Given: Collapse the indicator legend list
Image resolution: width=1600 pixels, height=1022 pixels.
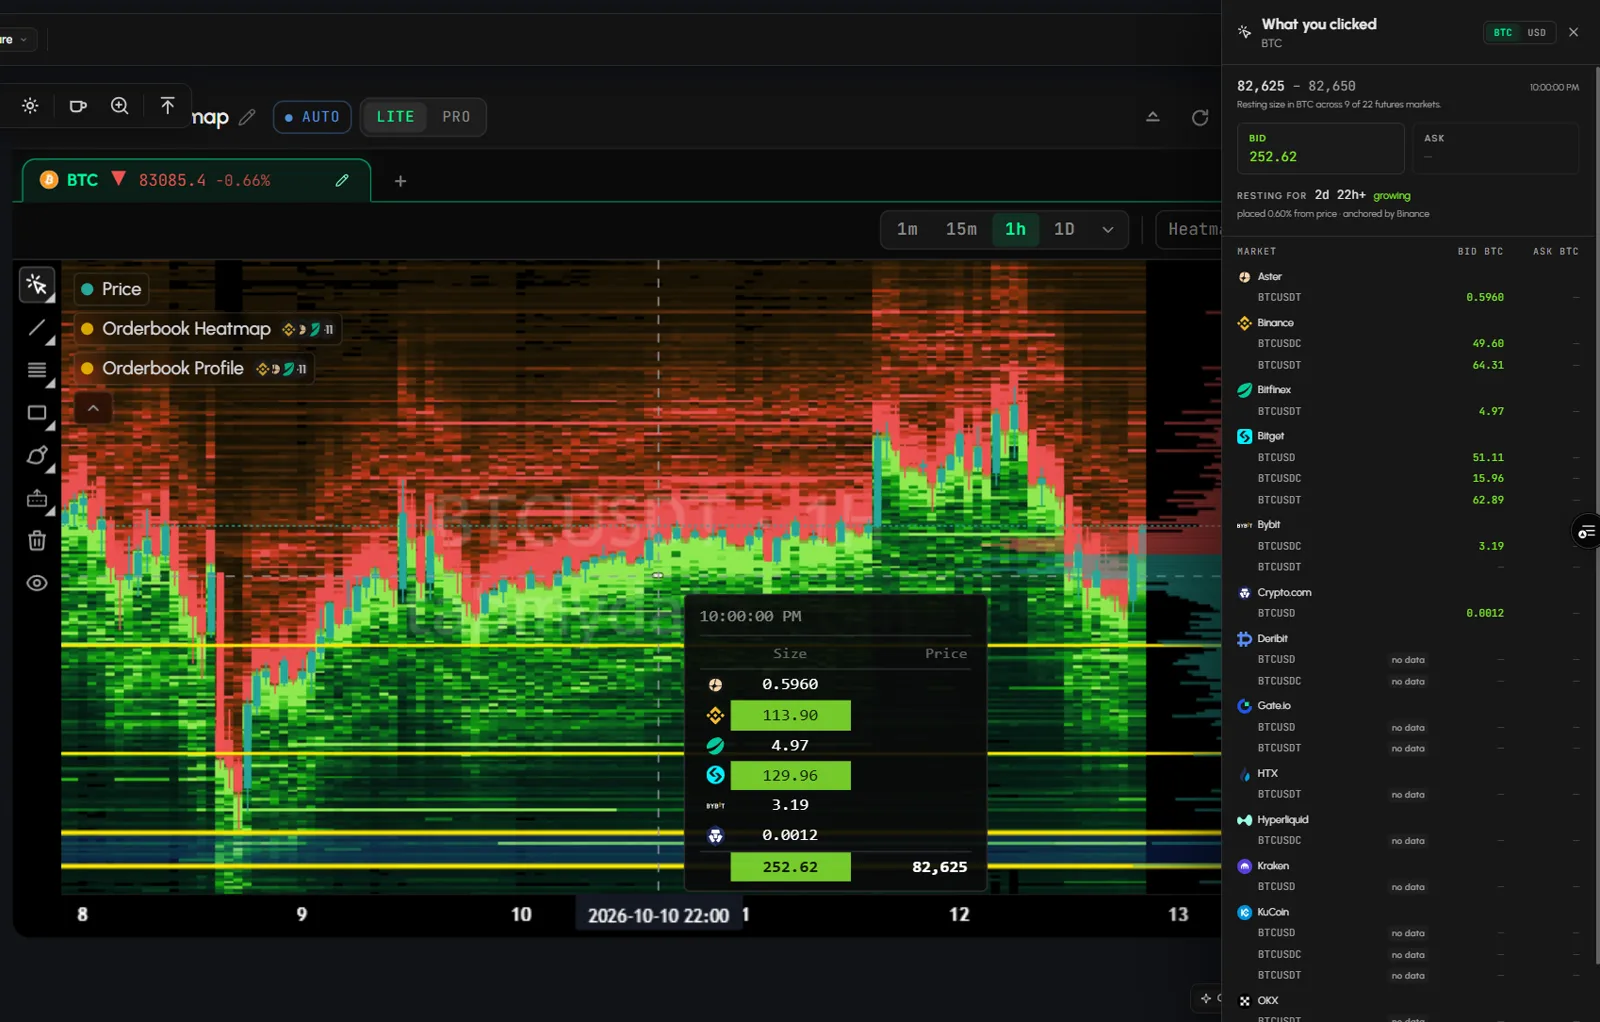Looking at the screenshot, I should pos(93,408).
